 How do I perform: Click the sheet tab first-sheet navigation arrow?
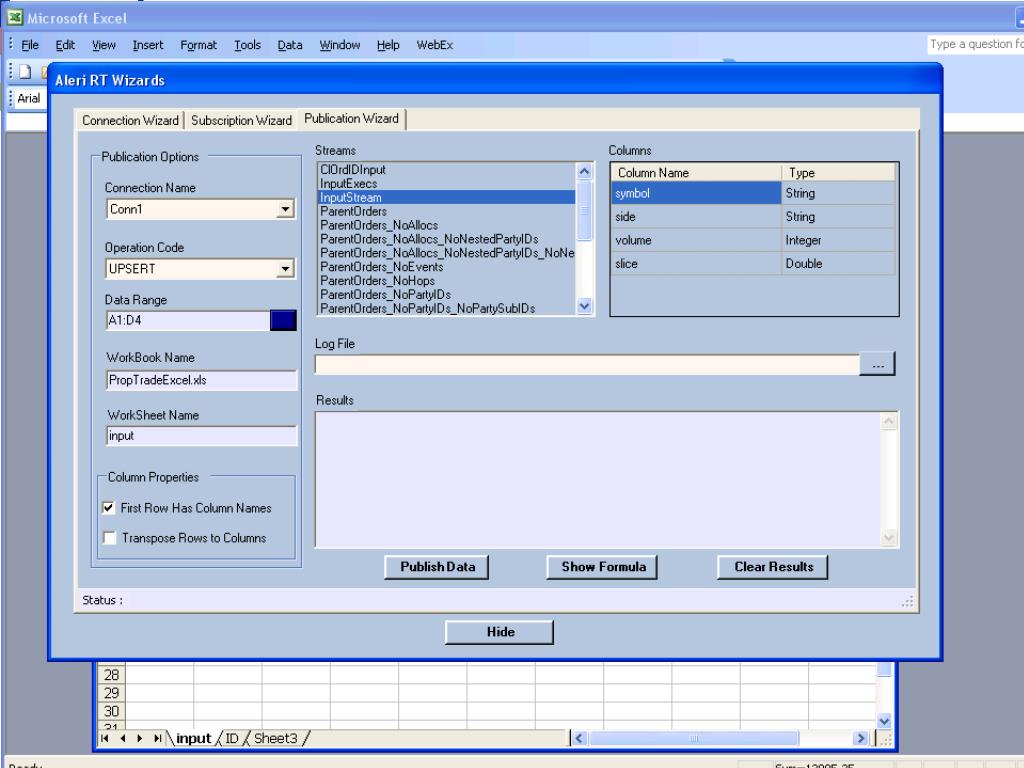point(104,738)
